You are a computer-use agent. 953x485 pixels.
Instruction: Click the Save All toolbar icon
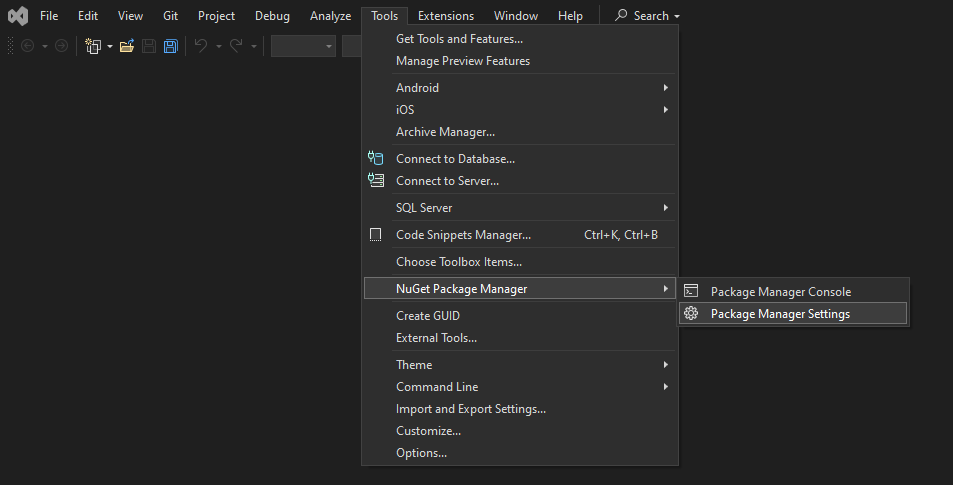click(171, 46)
